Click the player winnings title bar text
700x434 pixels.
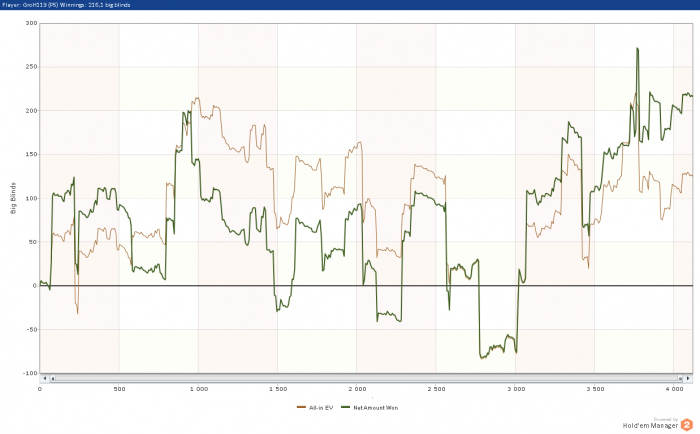pos(66,5)
